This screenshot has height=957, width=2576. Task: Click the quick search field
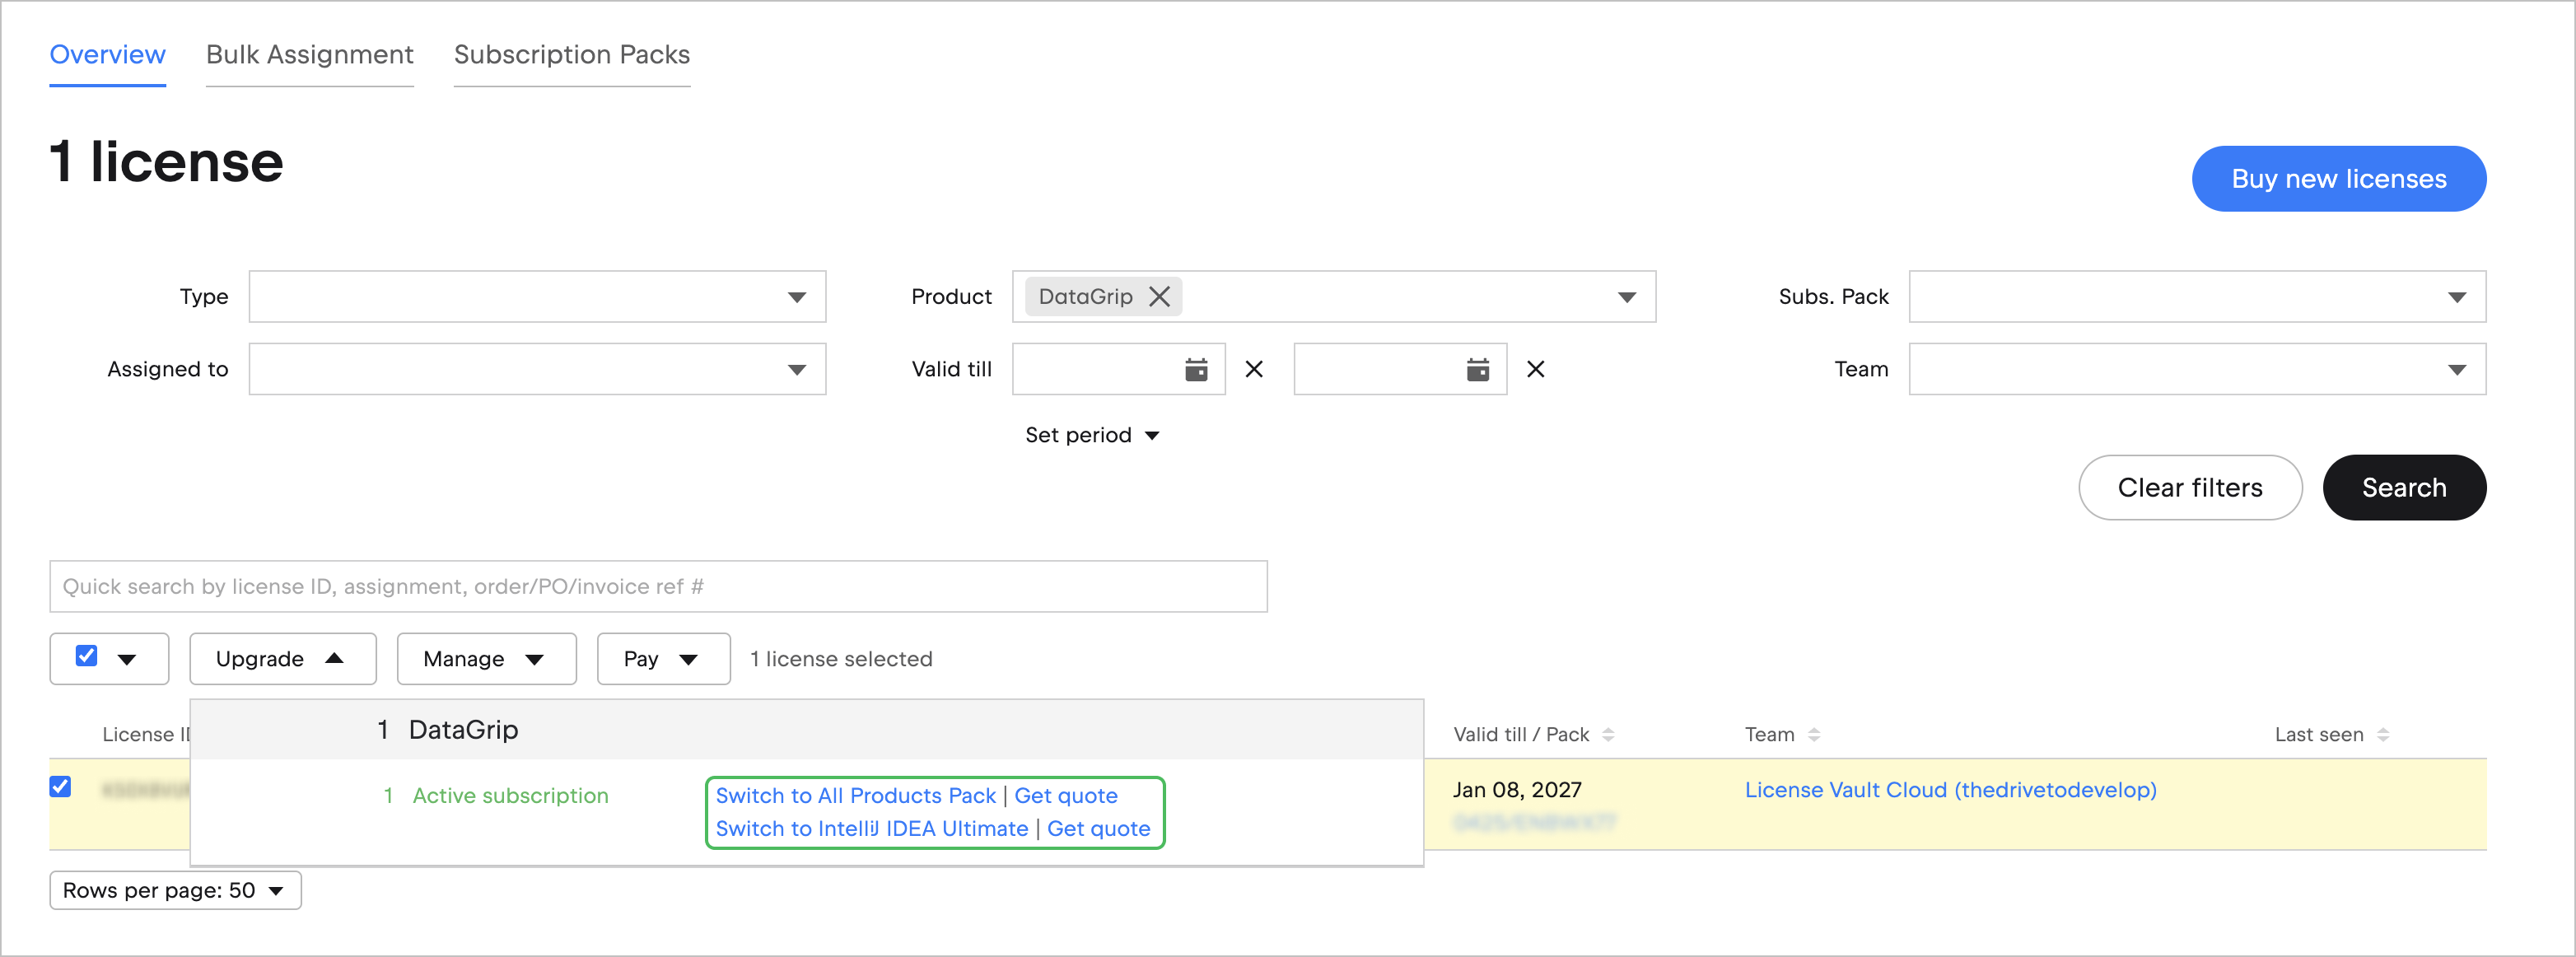coord(658,586)
